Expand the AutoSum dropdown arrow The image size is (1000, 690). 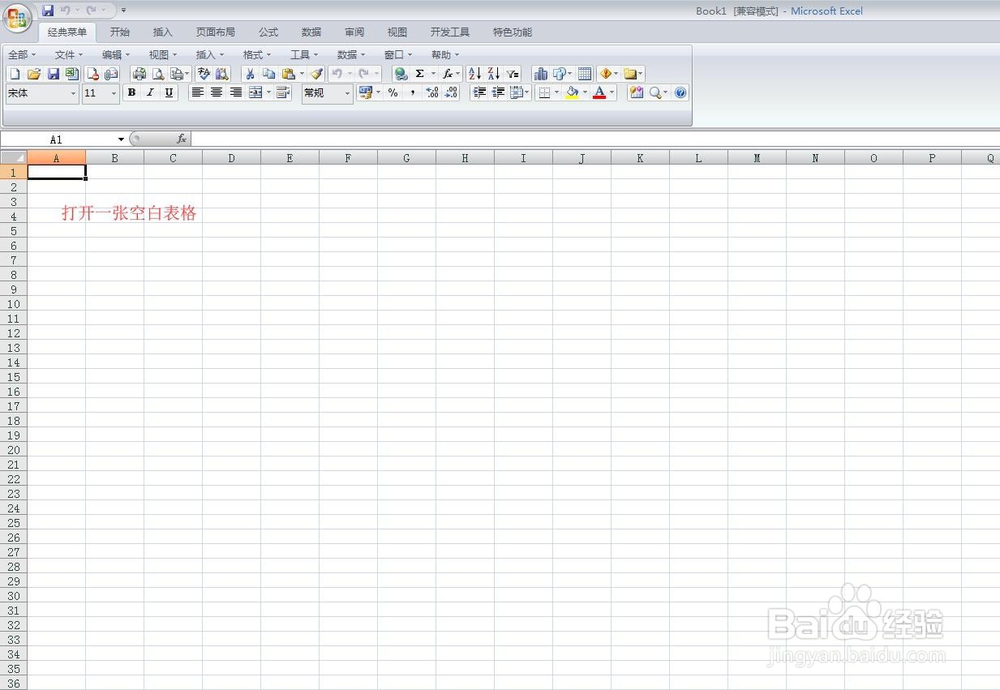click(x=434, y=74)
